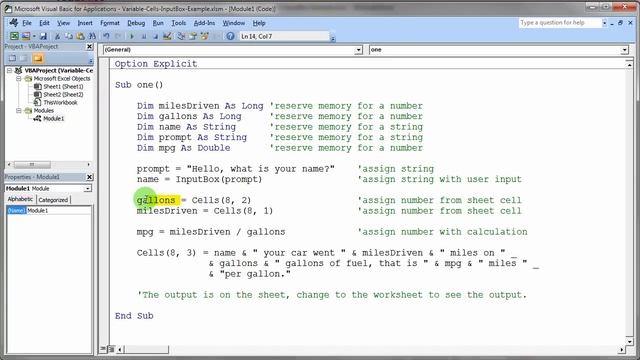Switch to the Alphabetic properties tab
640x360 pixels.
tap(20, 199)
